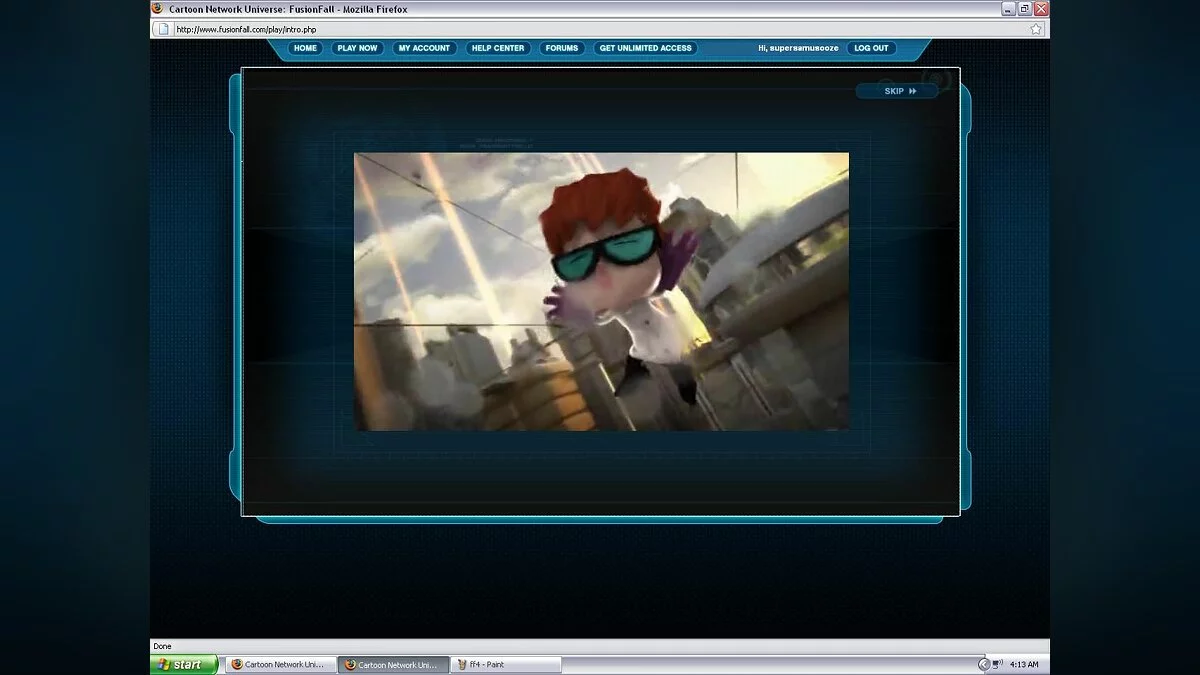Switch to ff4 - Paint in taskbar
1200x675 pixels.
[x=506, y=664]
